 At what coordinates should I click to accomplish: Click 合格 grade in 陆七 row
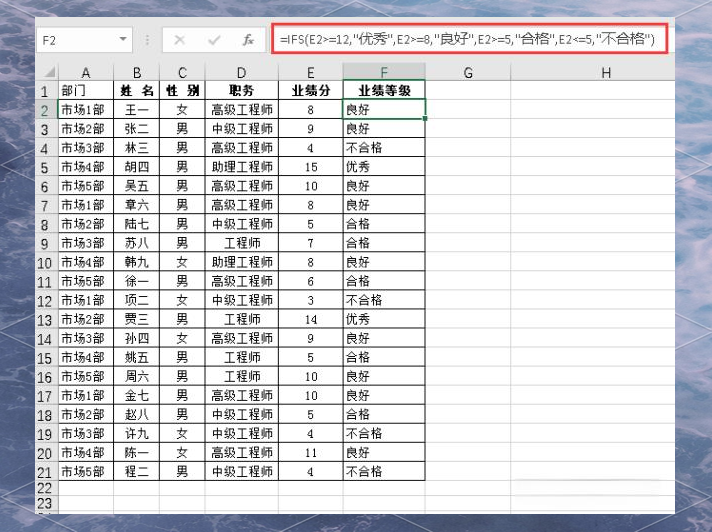(384, 224)
